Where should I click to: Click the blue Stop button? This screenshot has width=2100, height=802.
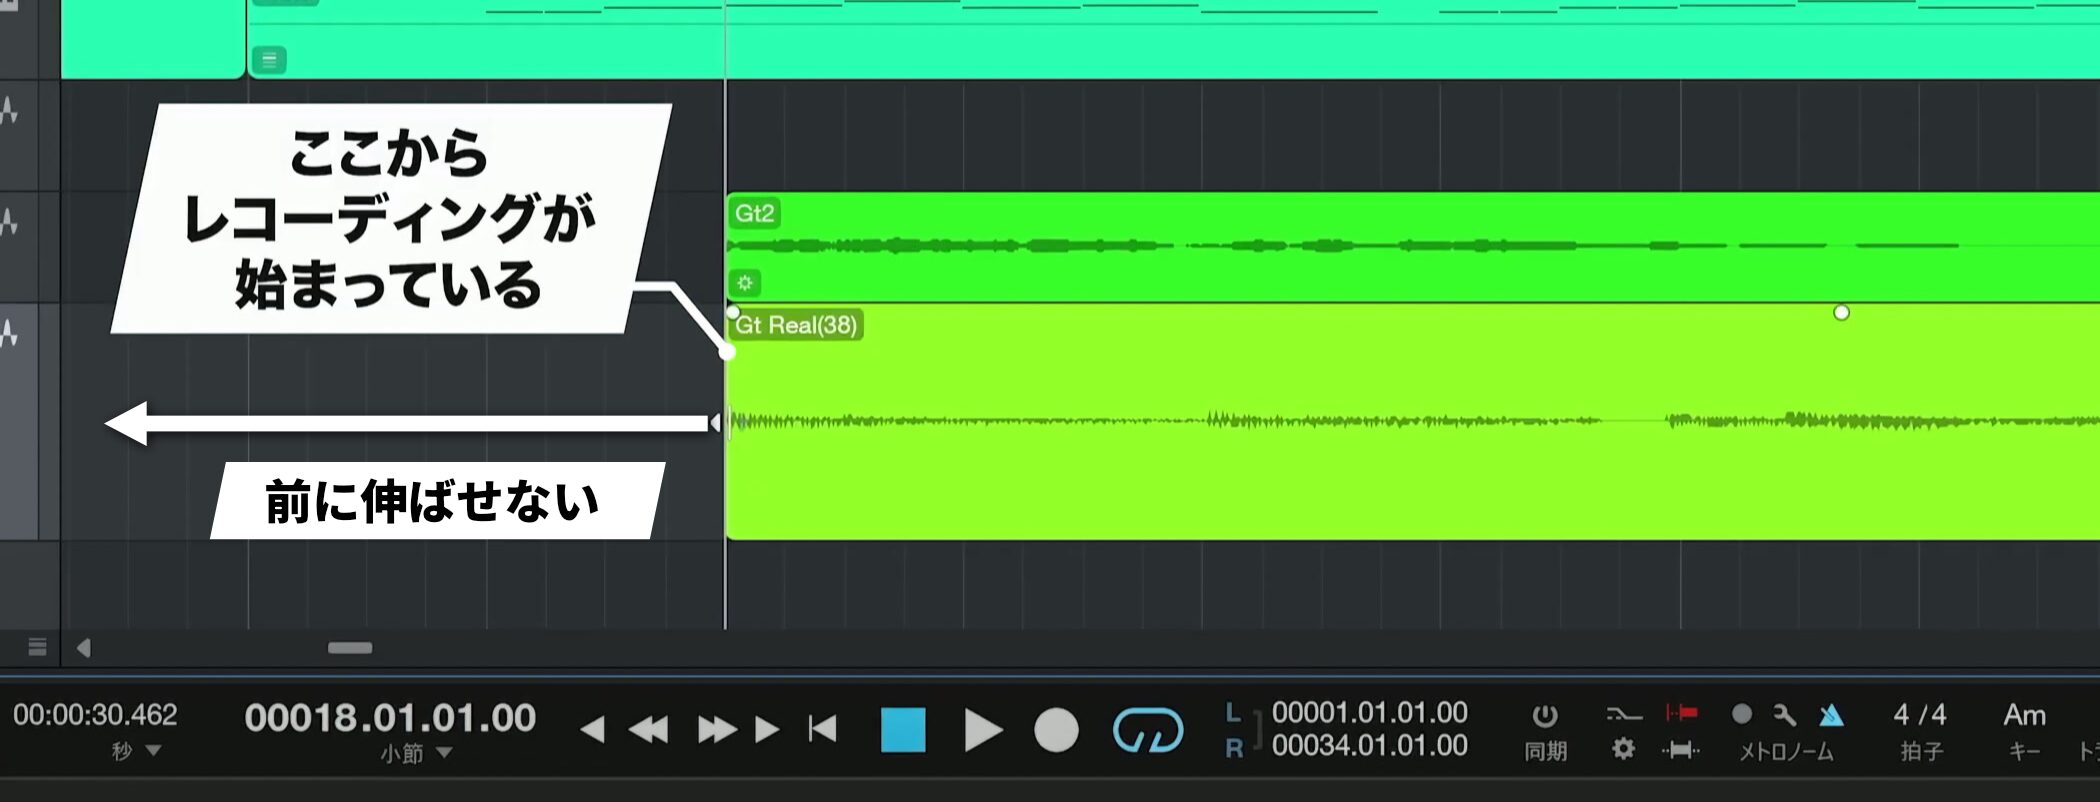point(902,730)
